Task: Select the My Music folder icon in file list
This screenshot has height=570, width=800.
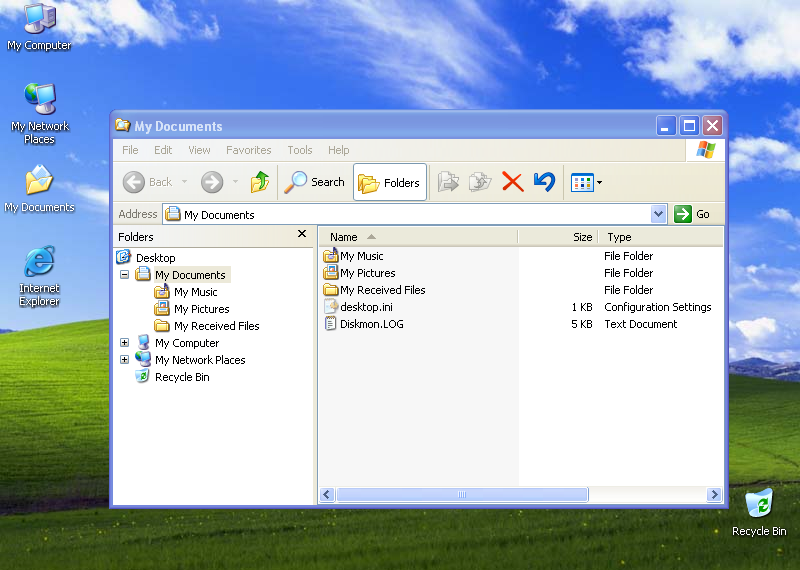Action: tap(331, 255)
